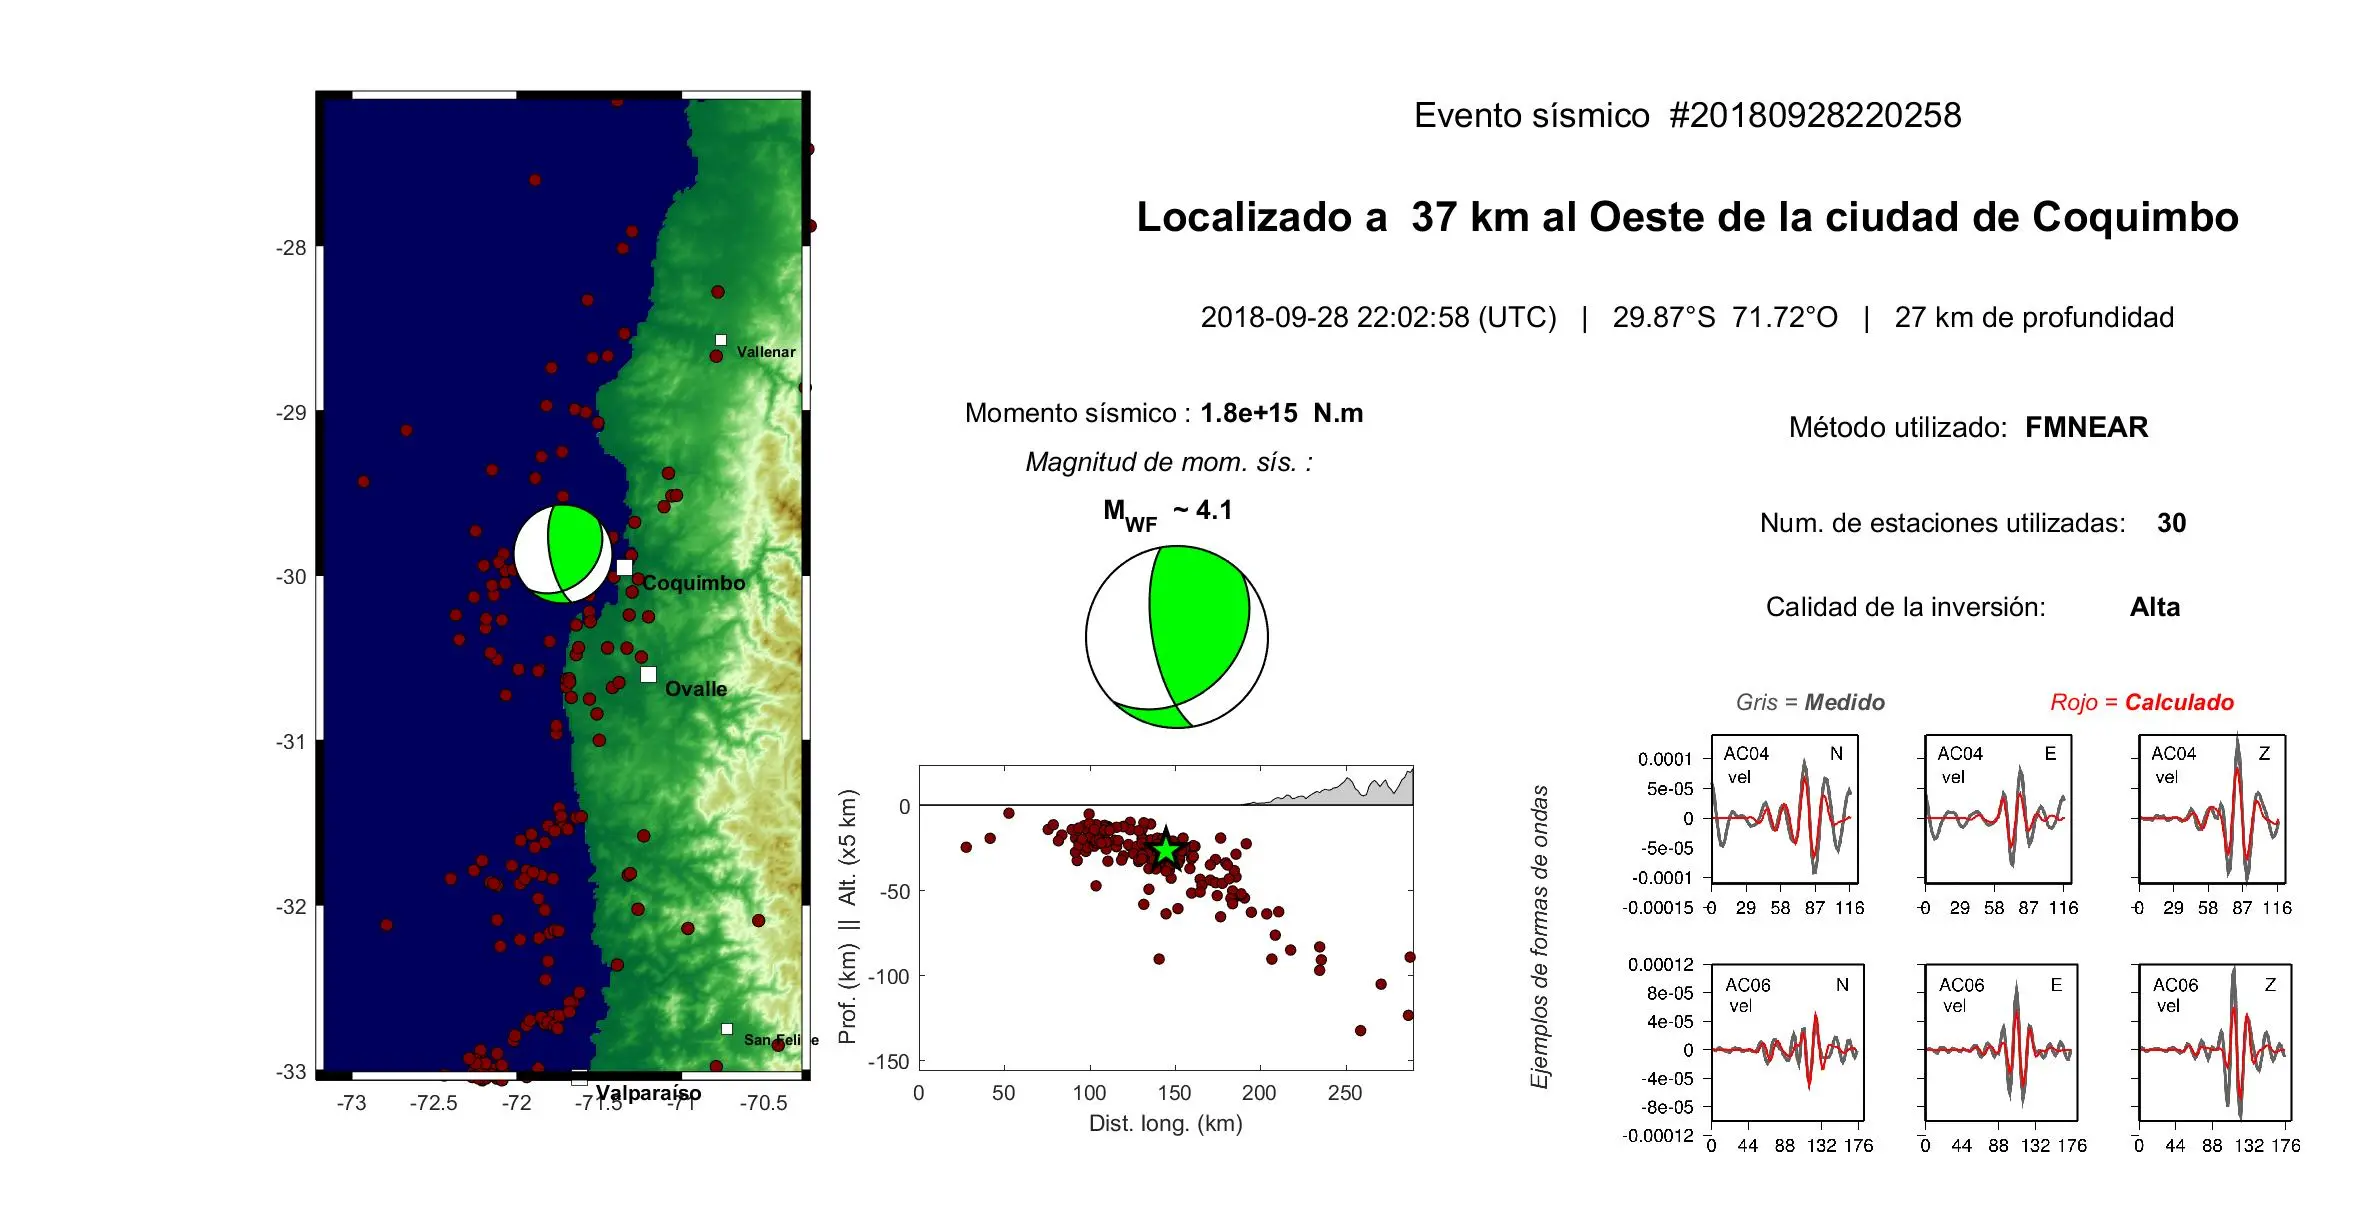This screenshot has width=2378, height=1212.
Task: Click the label 'Método utilizado:'
Action: tap(1897, 427)
